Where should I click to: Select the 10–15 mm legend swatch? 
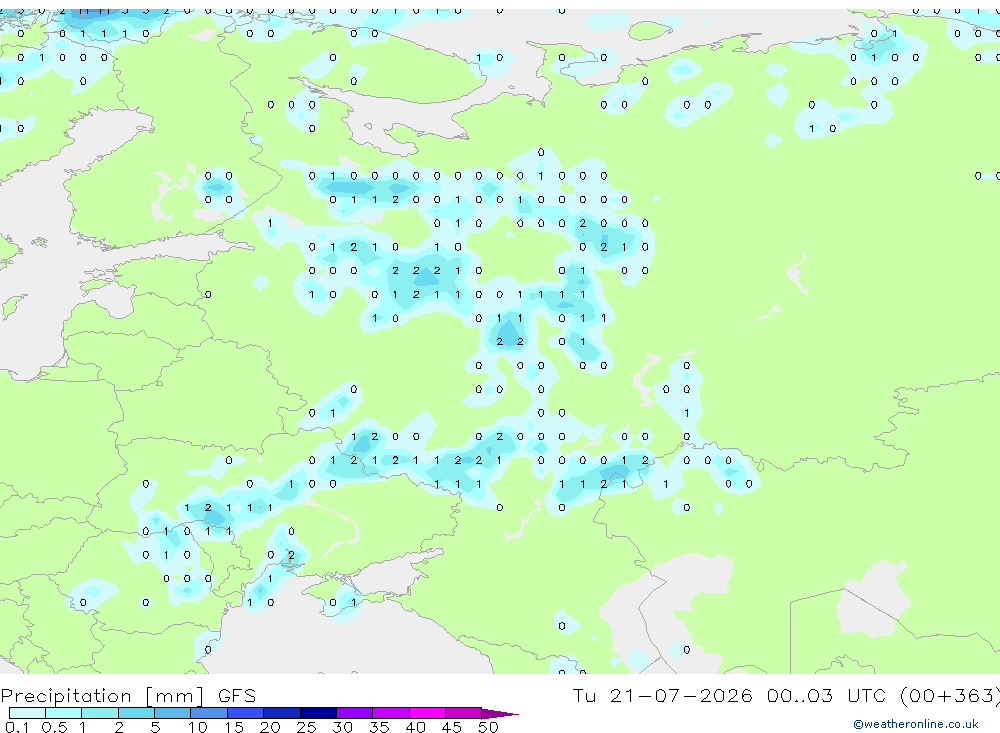(209, 713)
